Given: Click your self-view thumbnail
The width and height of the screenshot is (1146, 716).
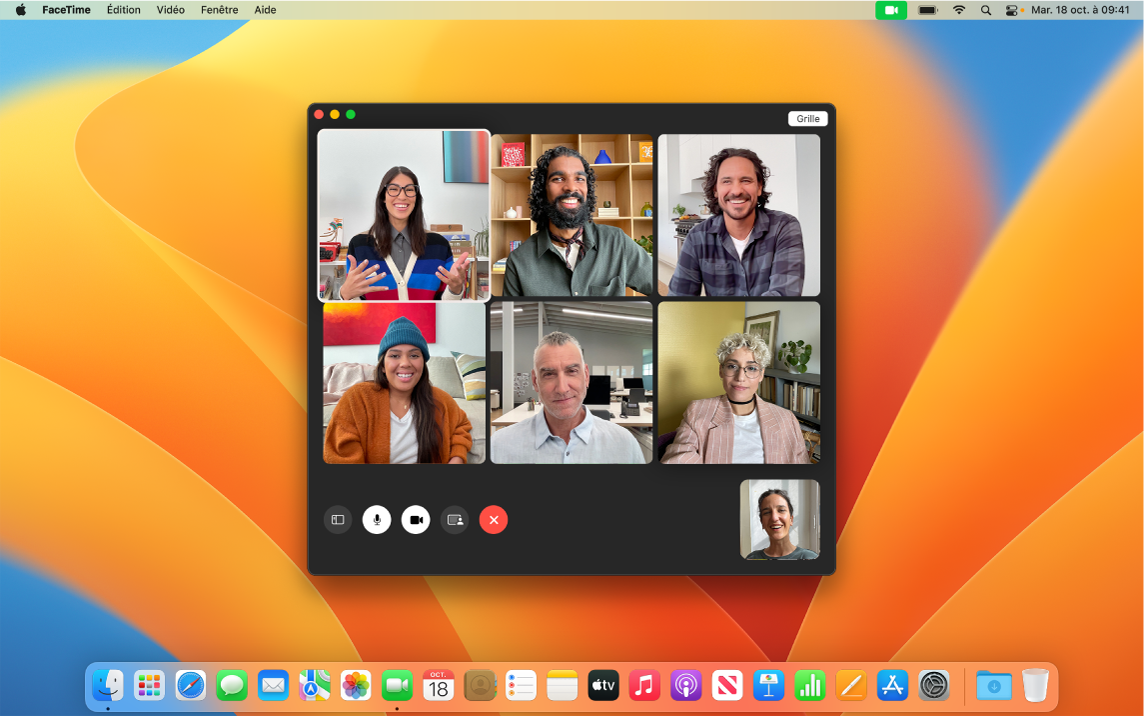Looking at the screenshot, I should [x=779, y=518].
